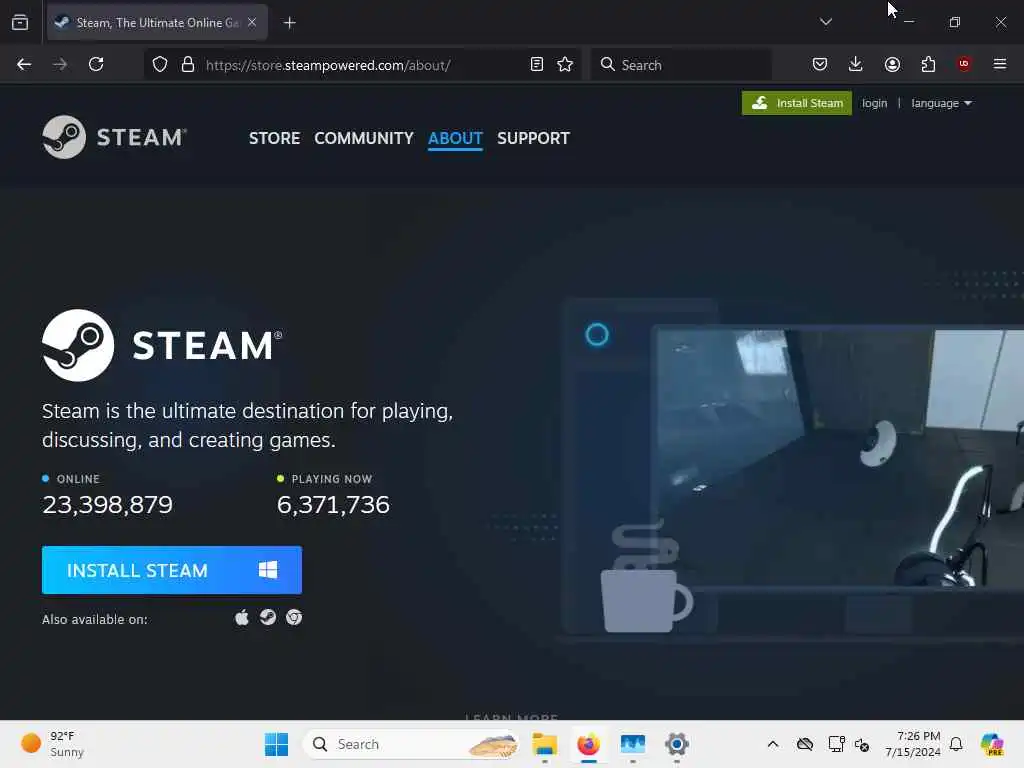The image size is (1024, 768).
Task: Click the Steam logo in header
Action: pos(115,137)
